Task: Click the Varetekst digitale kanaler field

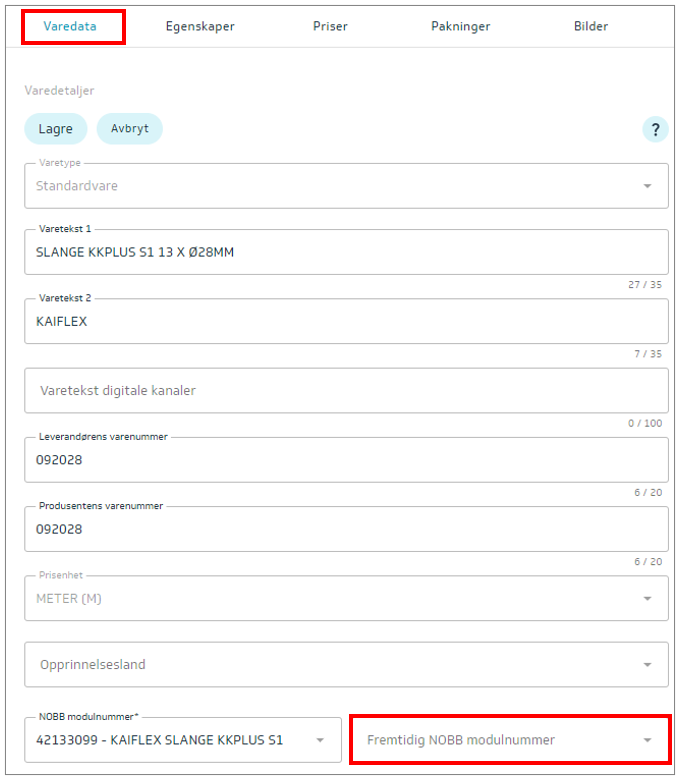Action: 346,391
